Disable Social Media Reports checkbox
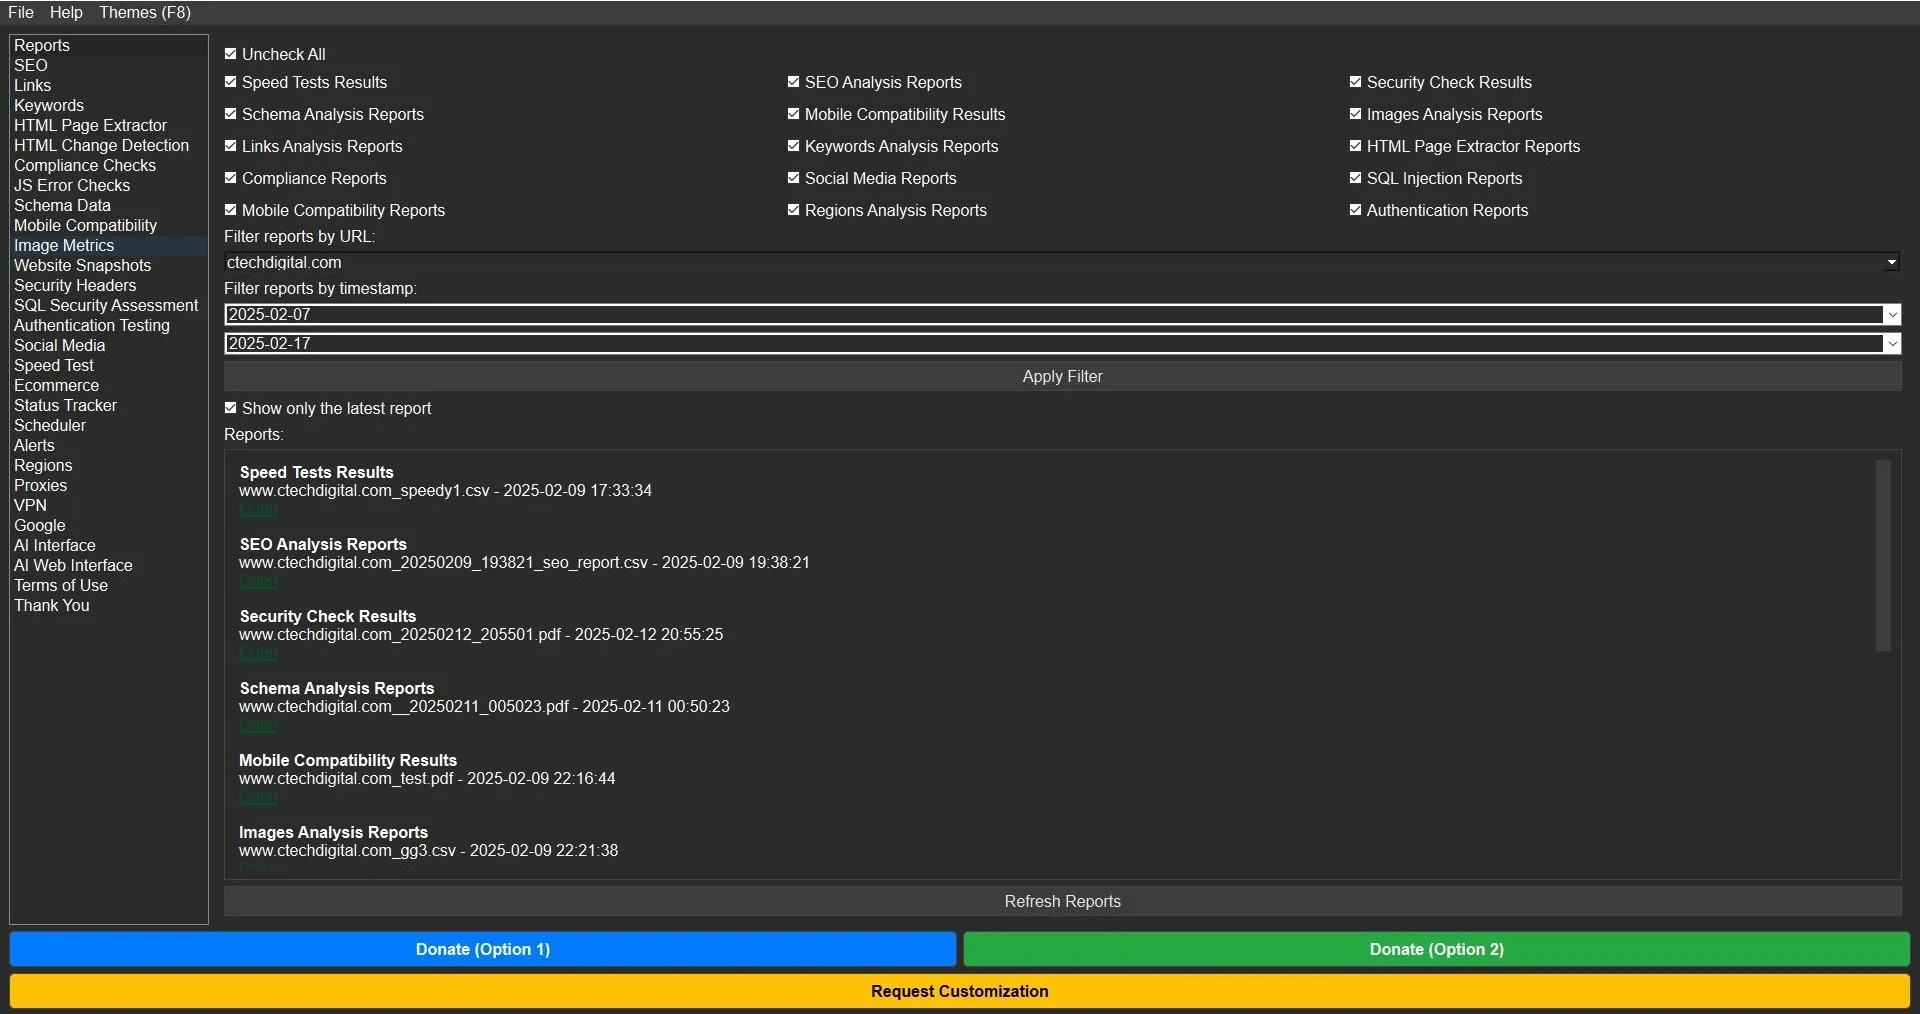 794,178
